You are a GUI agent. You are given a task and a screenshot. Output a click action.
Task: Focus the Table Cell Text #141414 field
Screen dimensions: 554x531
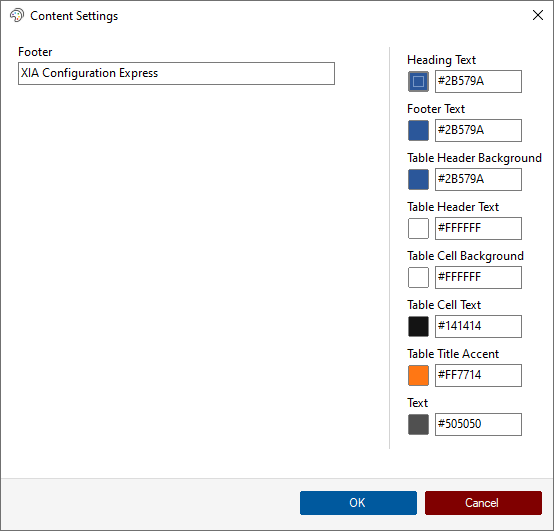[x=478, y=326]
